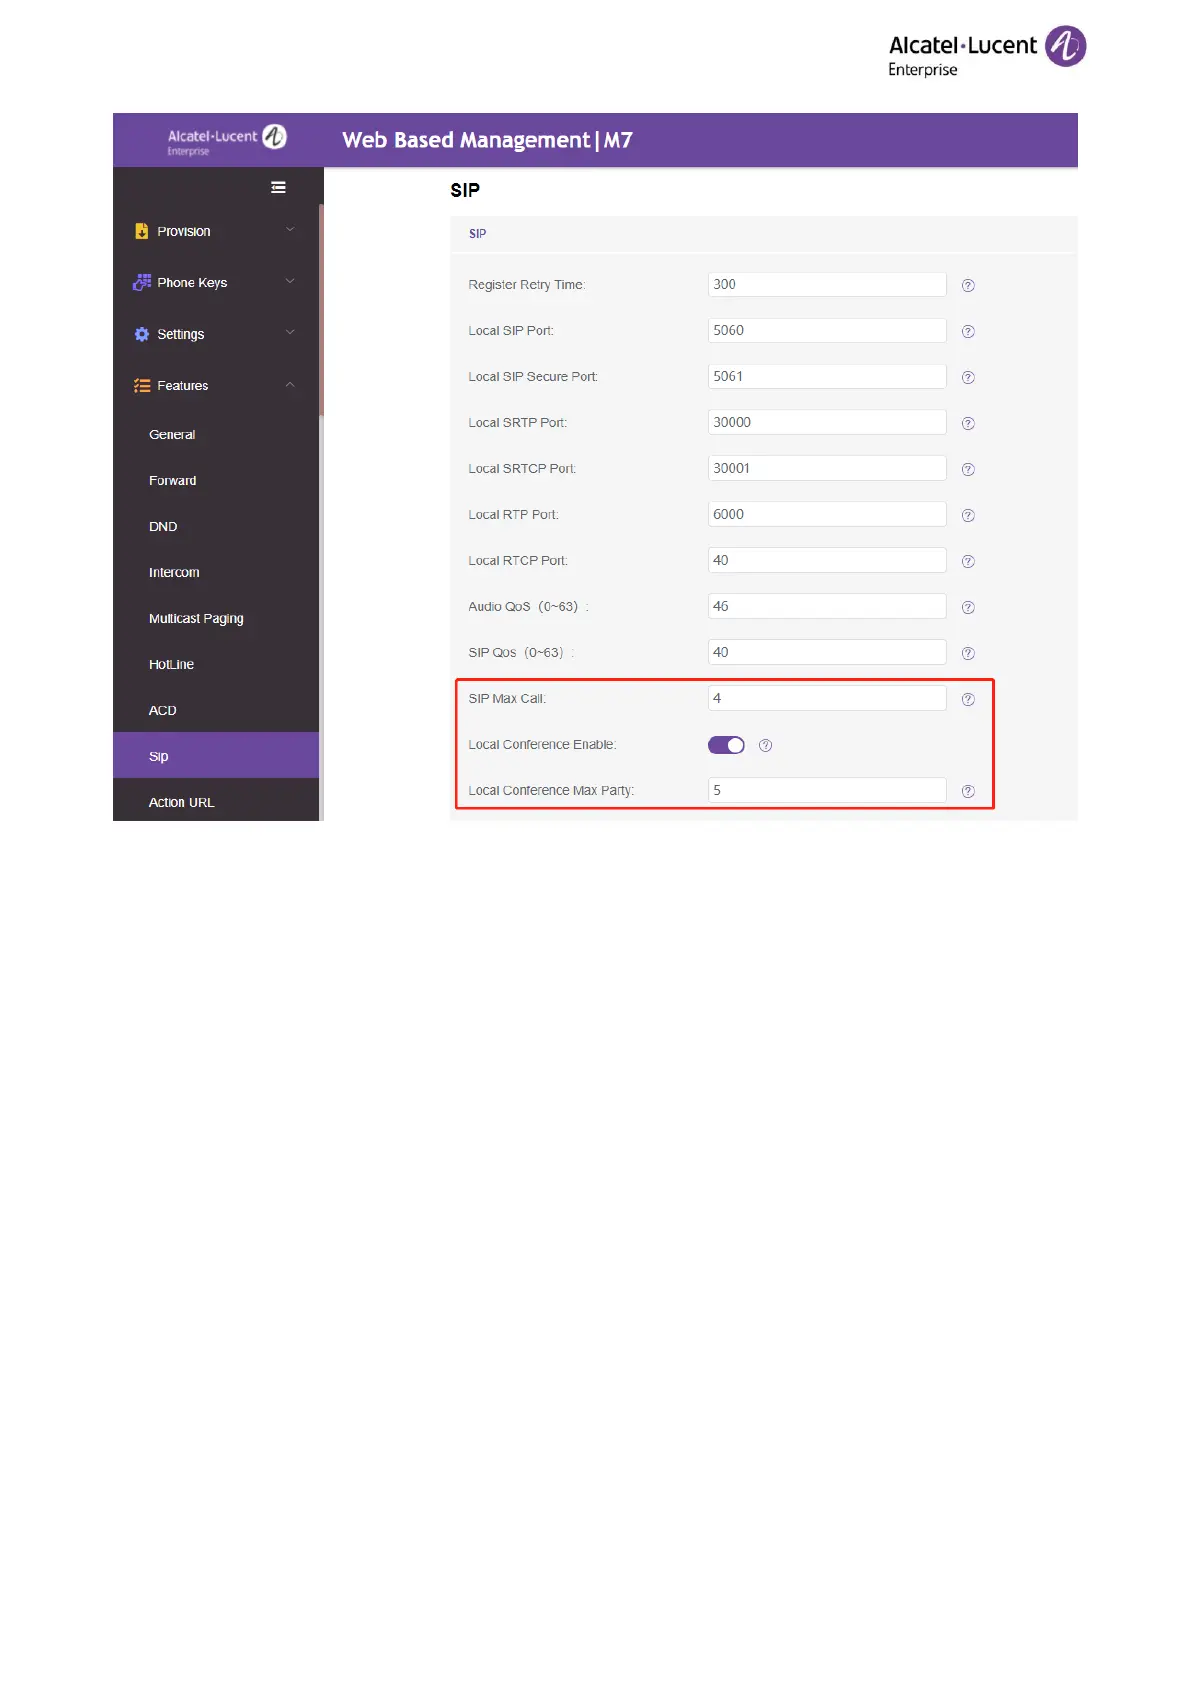Click the Phone Keys icon

pyautogui.click(x=142, y=283)
